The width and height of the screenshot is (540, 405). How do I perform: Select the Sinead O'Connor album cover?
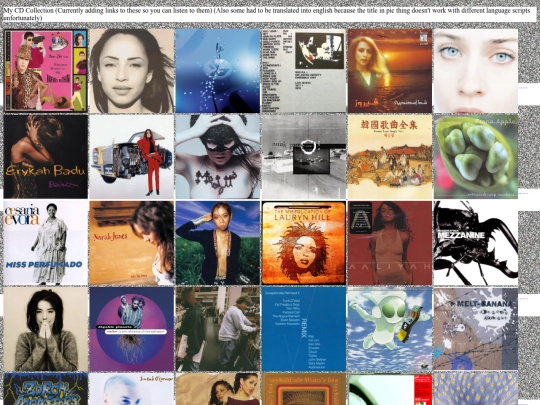tap(132, 389)
